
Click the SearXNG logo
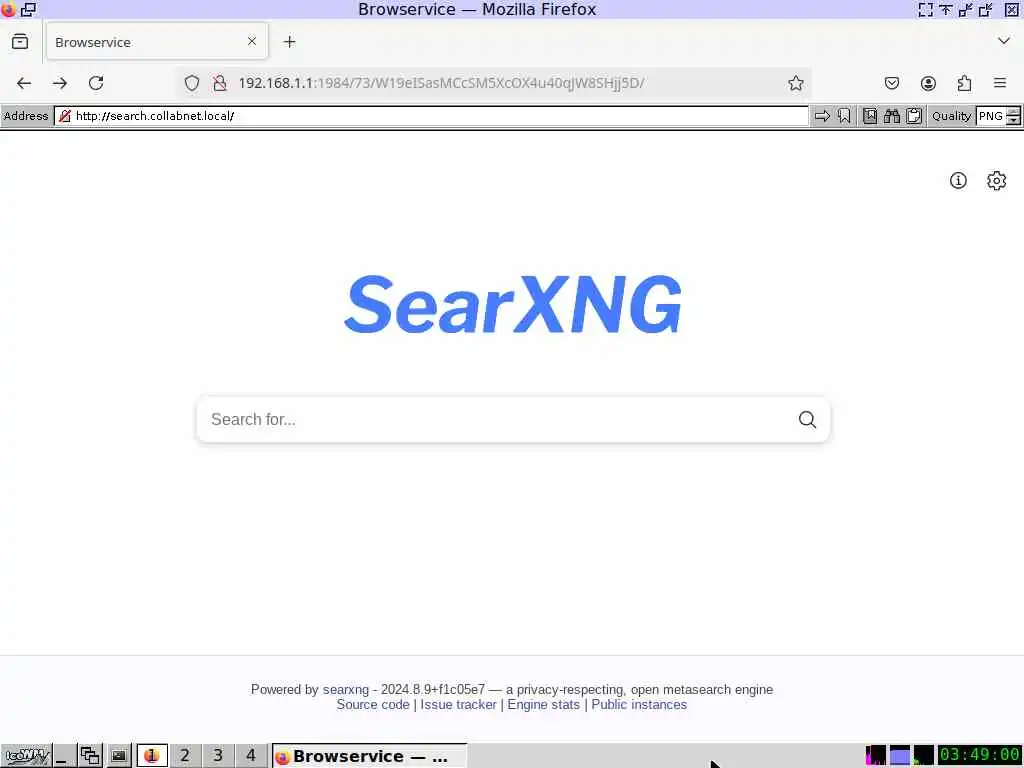[513, 304]
